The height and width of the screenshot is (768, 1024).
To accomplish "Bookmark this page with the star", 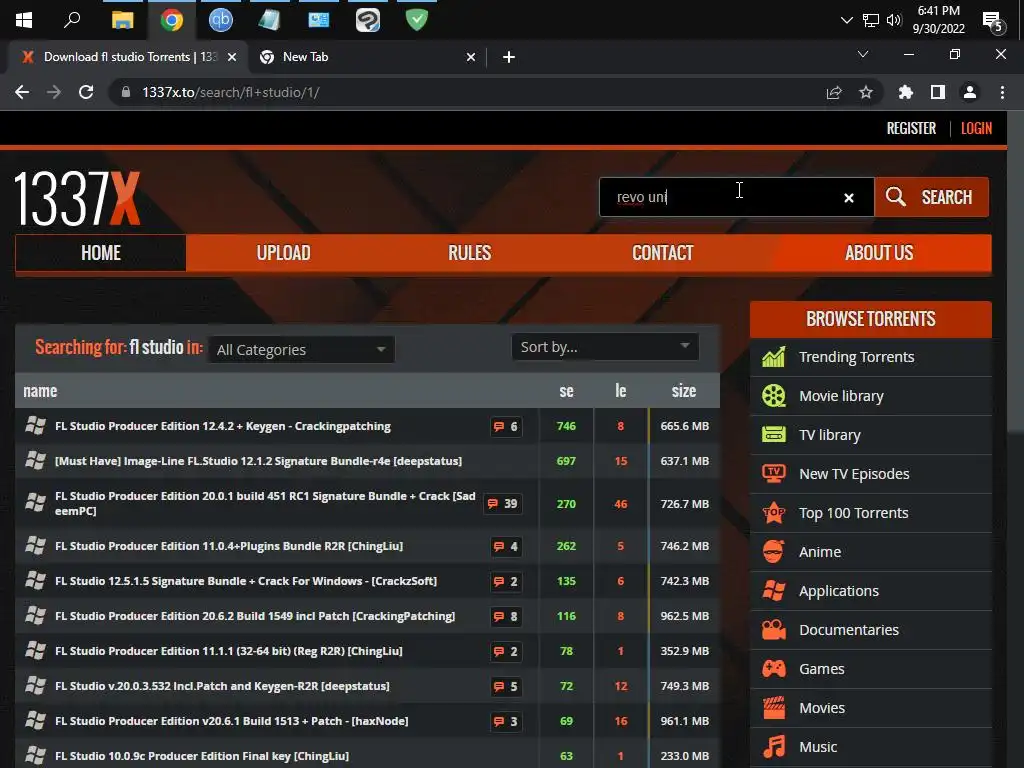I will pos(866,93).
